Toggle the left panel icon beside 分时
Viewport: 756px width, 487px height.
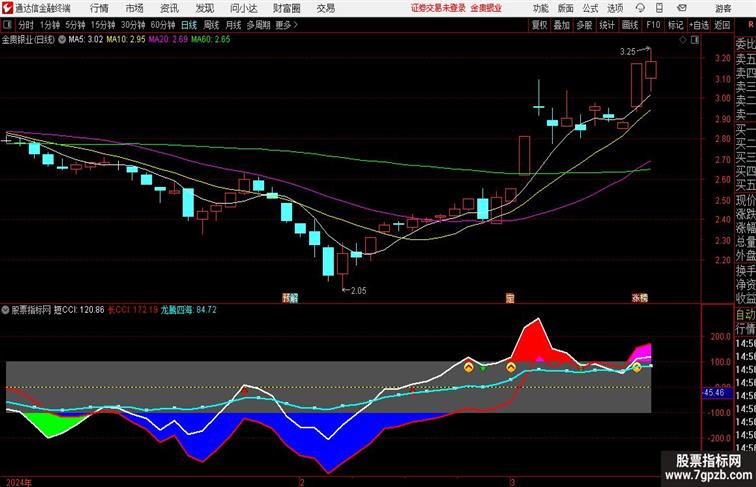point(6,25)
